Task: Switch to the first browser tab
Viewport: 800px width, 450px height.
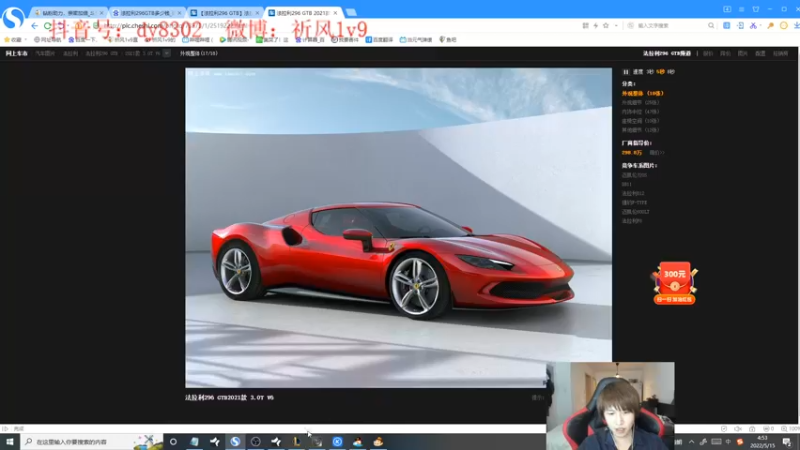Action: coord(68,13)
